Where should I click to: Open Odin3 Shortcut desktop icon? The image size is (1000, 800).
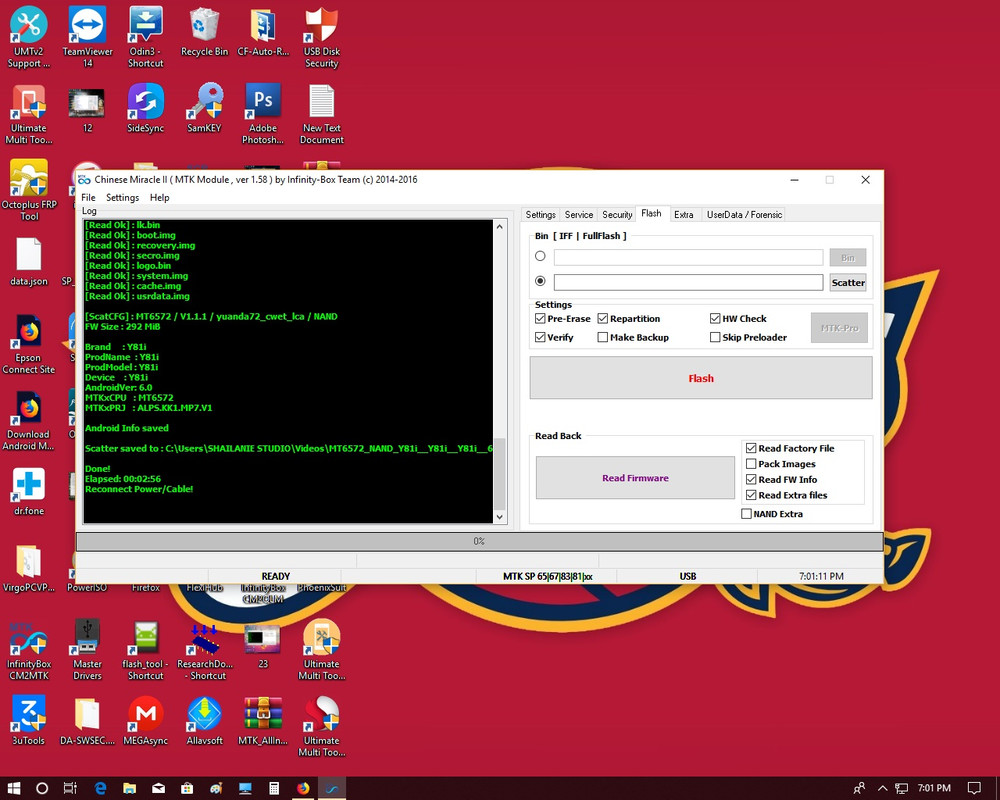145,36
